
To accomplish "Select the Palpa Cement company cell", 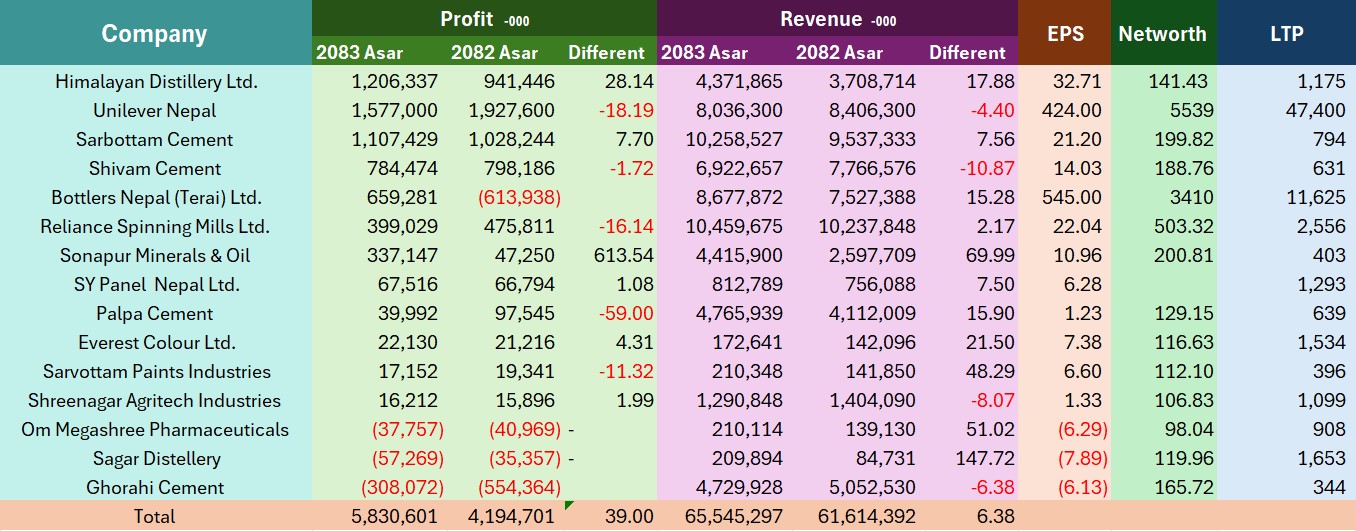I will [155, 313].
